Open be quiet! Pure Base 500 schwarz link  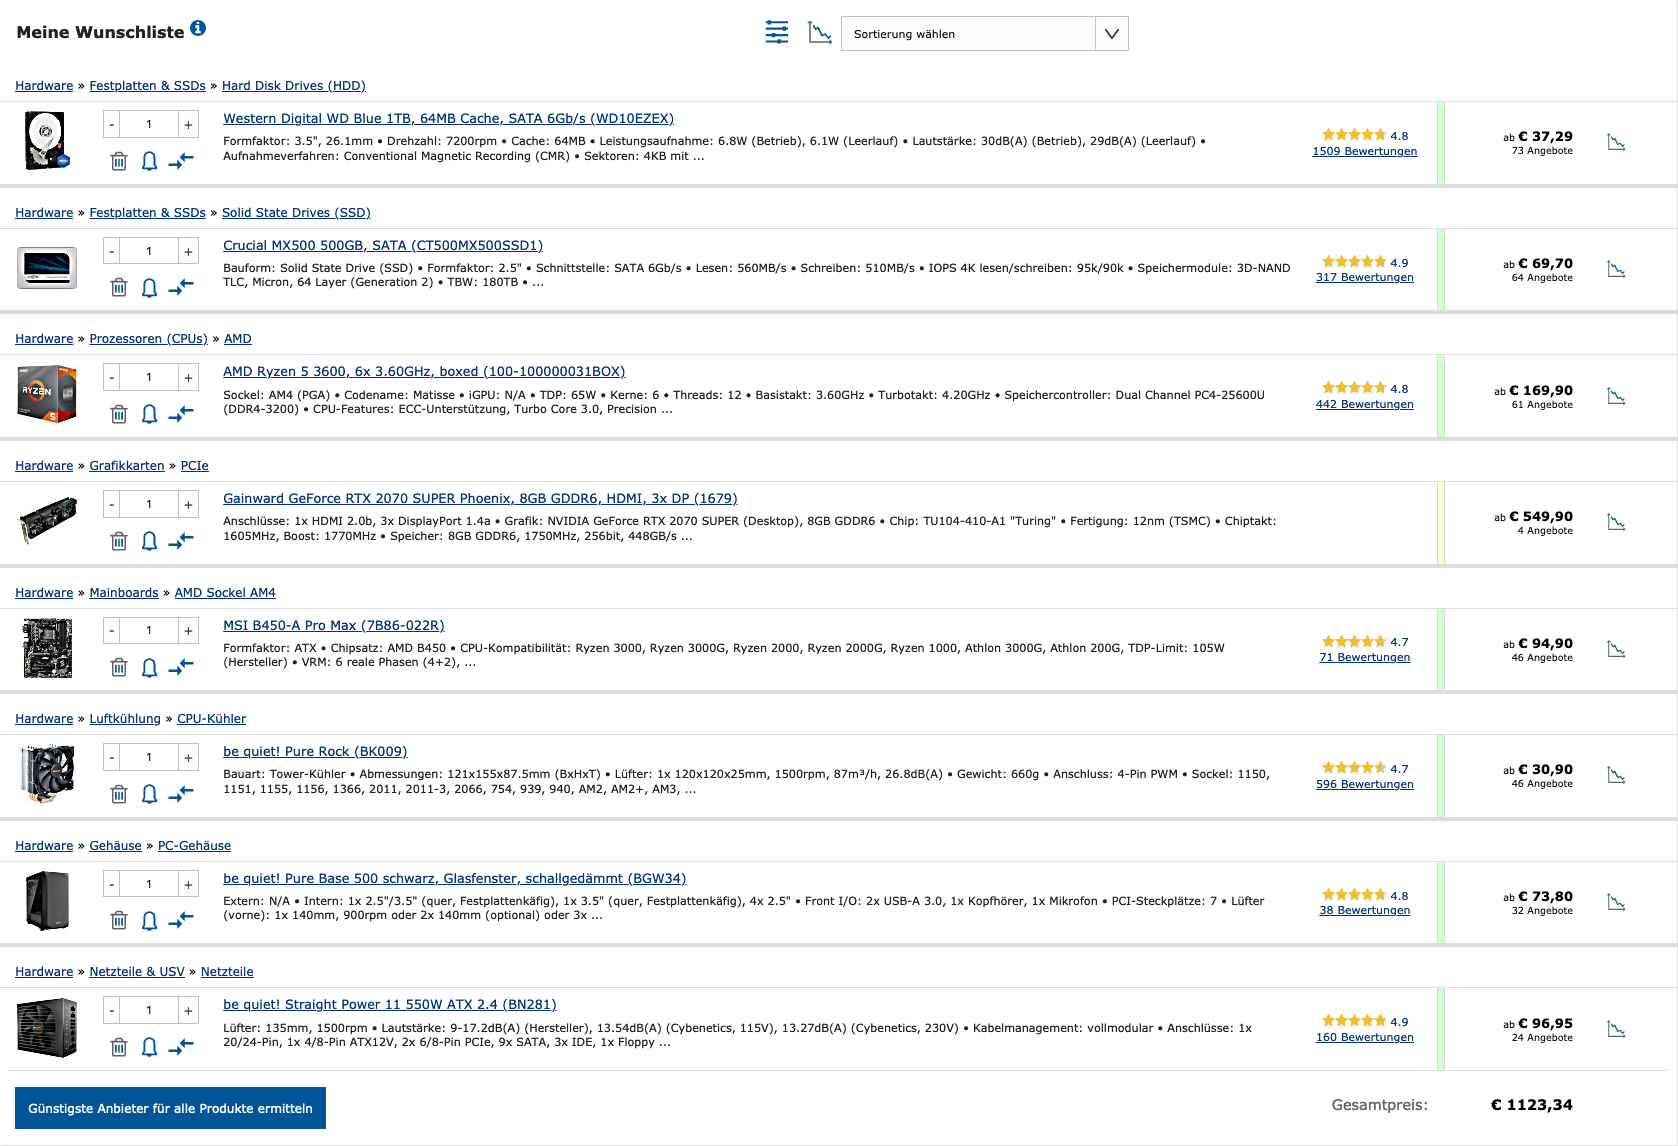455,878
